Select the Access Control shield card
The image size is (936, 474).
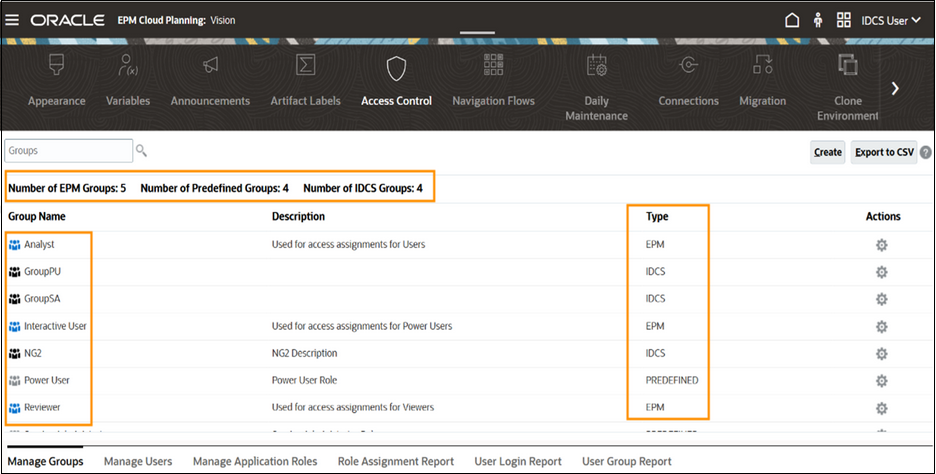(396, 81)
